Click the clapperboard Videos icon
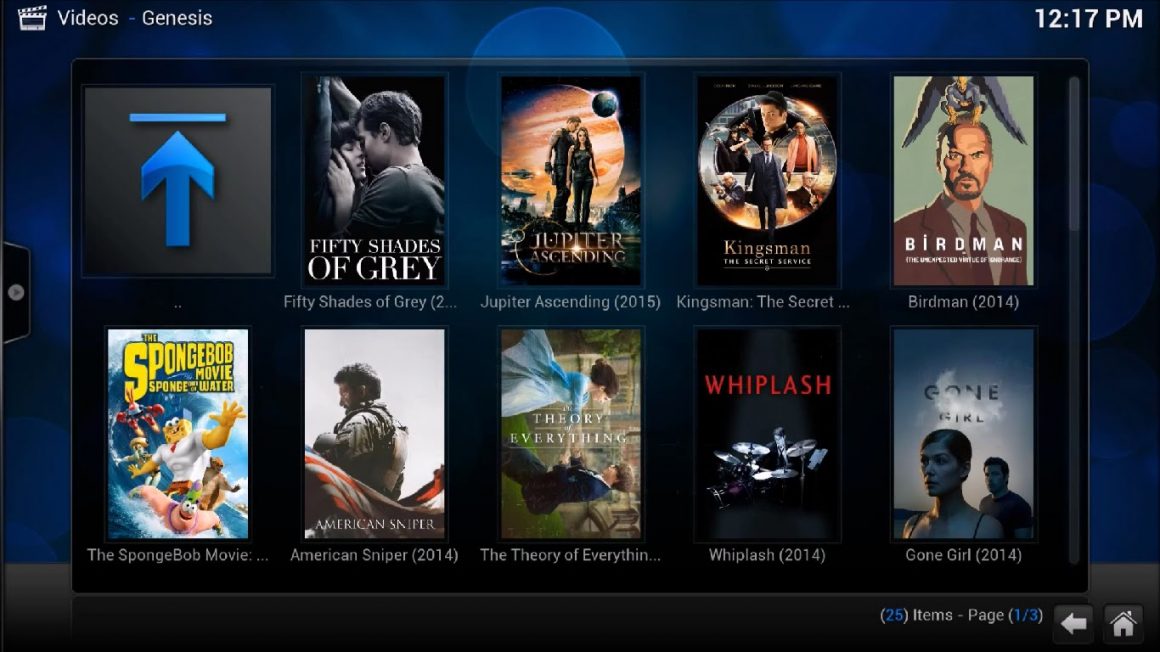1160x652 pixels. point(32,17)
